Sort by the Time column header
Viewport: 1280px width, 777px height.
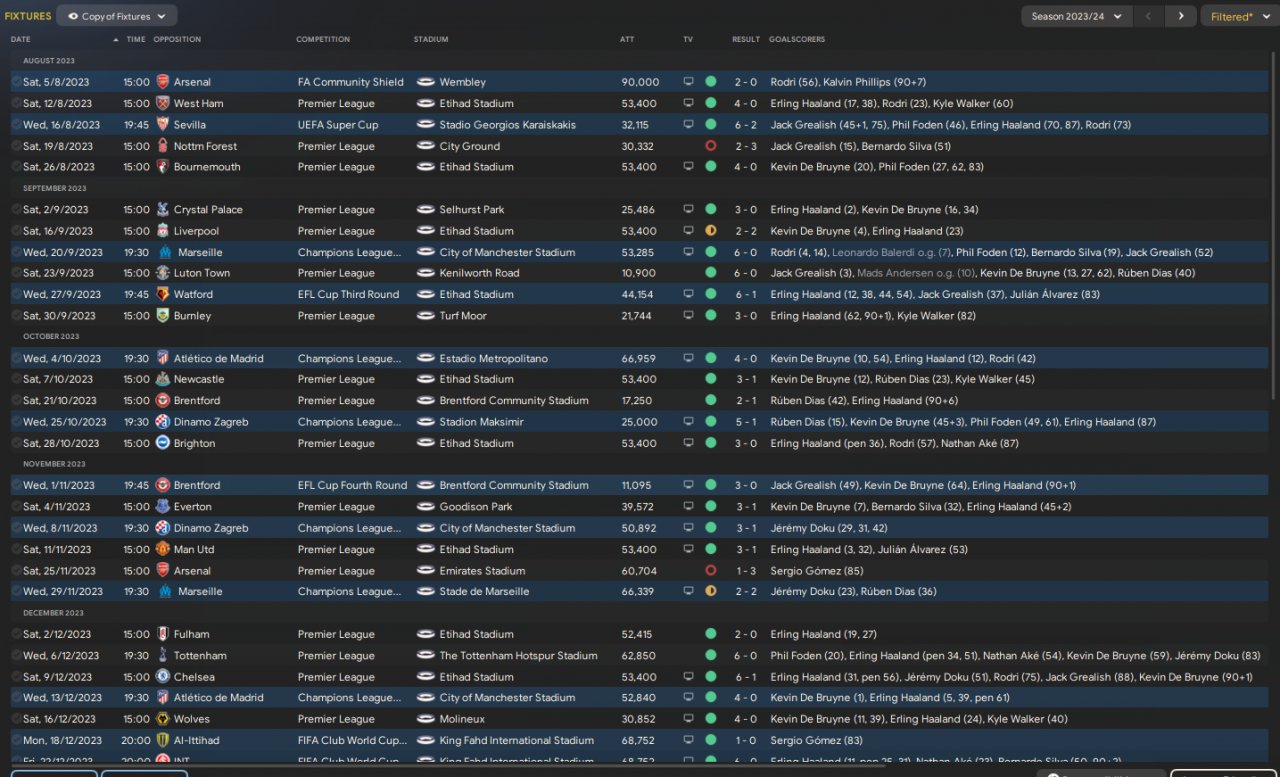point(136,40)
